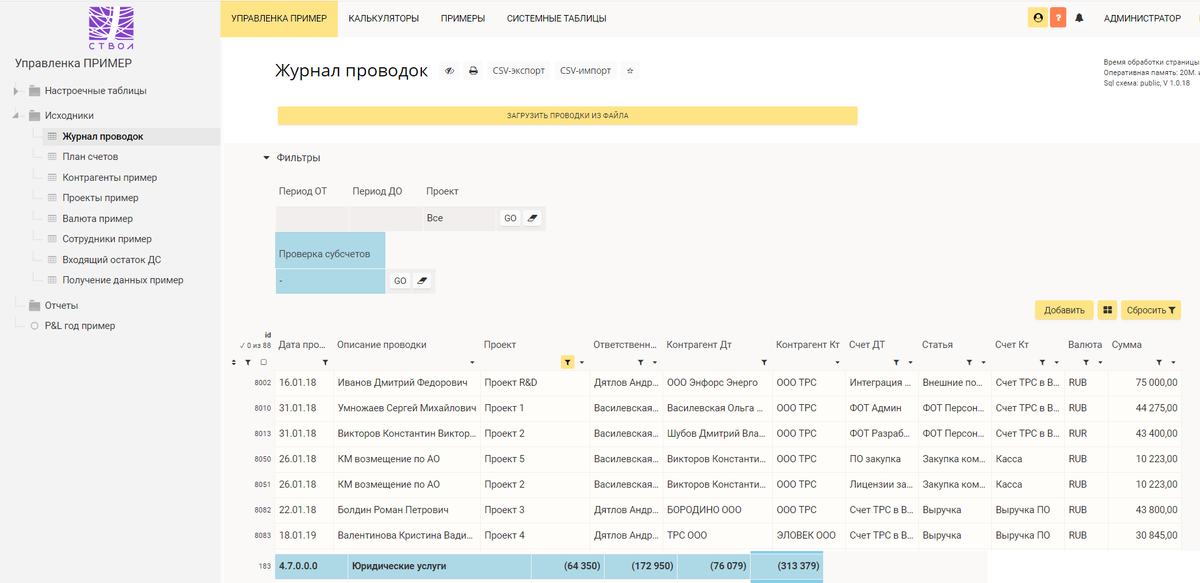This screenshot has width=1200, height=583.
Task: Select row with id 8002
Action: point(263,382)
